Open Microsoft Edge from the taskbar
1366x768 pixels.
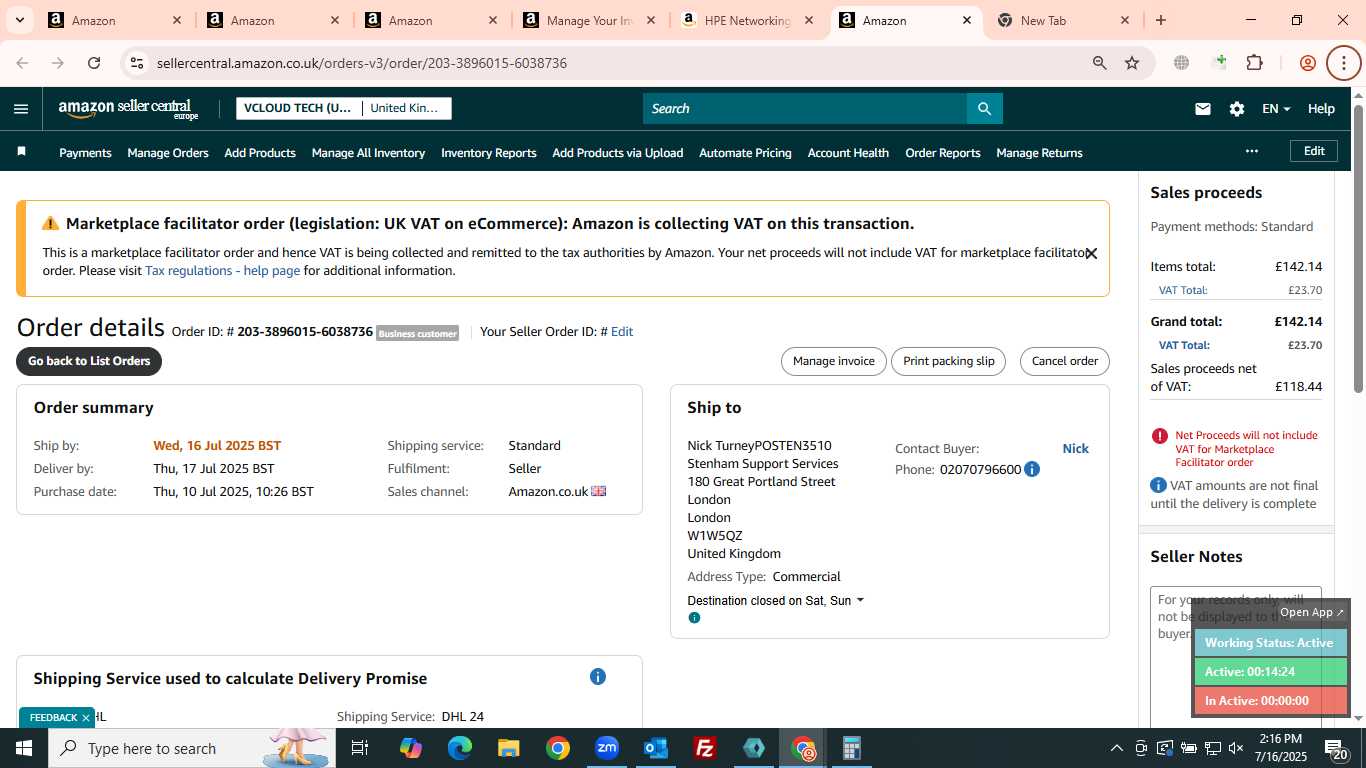point(460,748)
